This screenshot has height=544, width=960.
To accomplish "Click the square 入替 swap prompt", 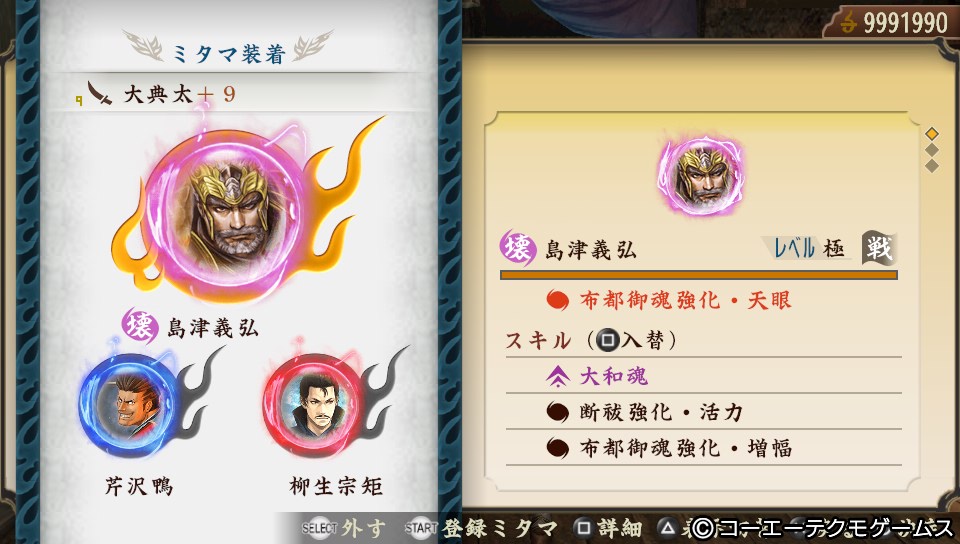I will [x=631, y=340].
